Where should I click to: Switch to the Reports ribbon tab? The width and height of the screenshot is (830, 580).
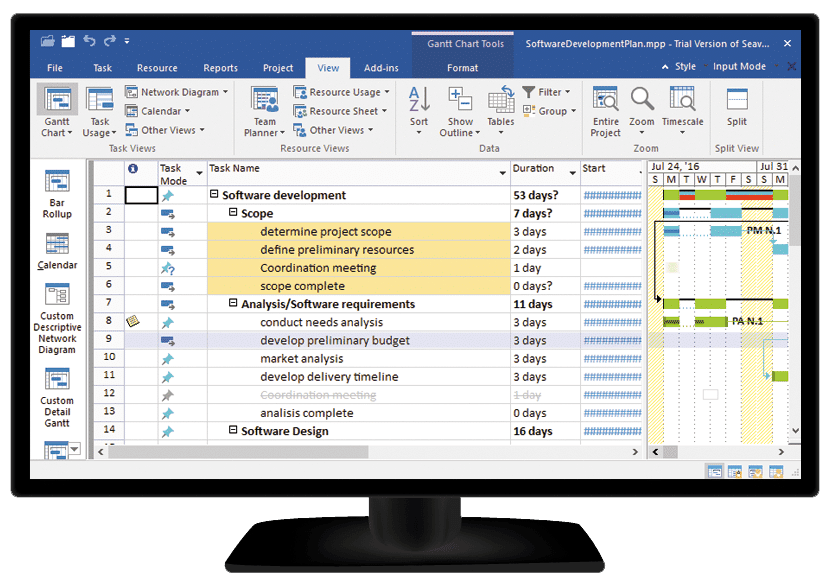pos(220,68)
